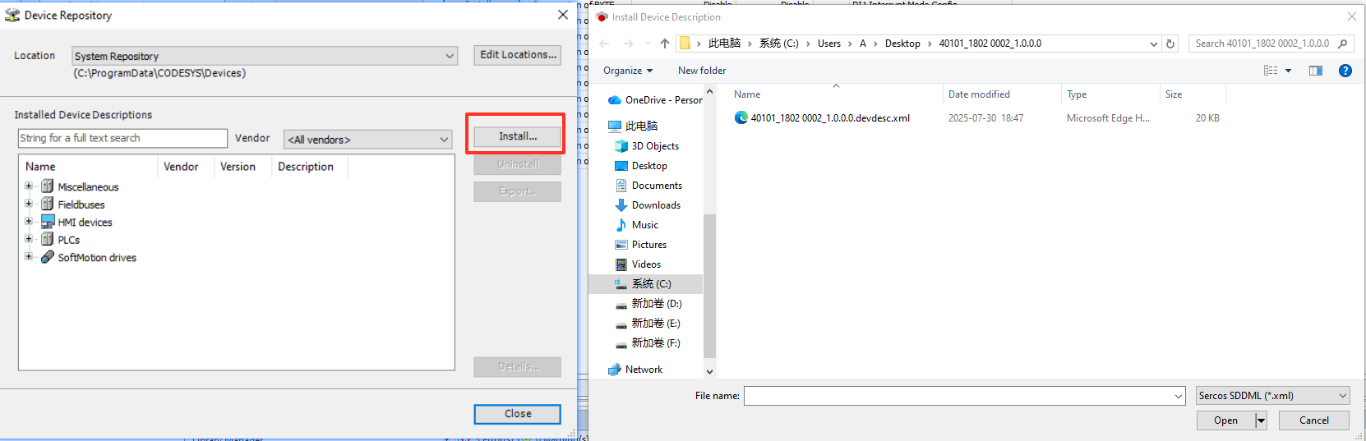
Task: Click the refresh icon in address bar
Action: click(1171, 44)
